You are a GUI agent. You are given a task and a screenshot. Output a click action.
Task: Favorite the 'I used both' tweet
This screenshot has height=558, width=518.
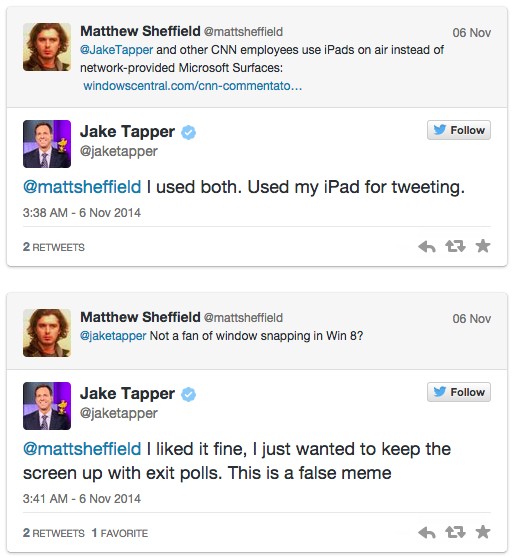pos(483,246)
